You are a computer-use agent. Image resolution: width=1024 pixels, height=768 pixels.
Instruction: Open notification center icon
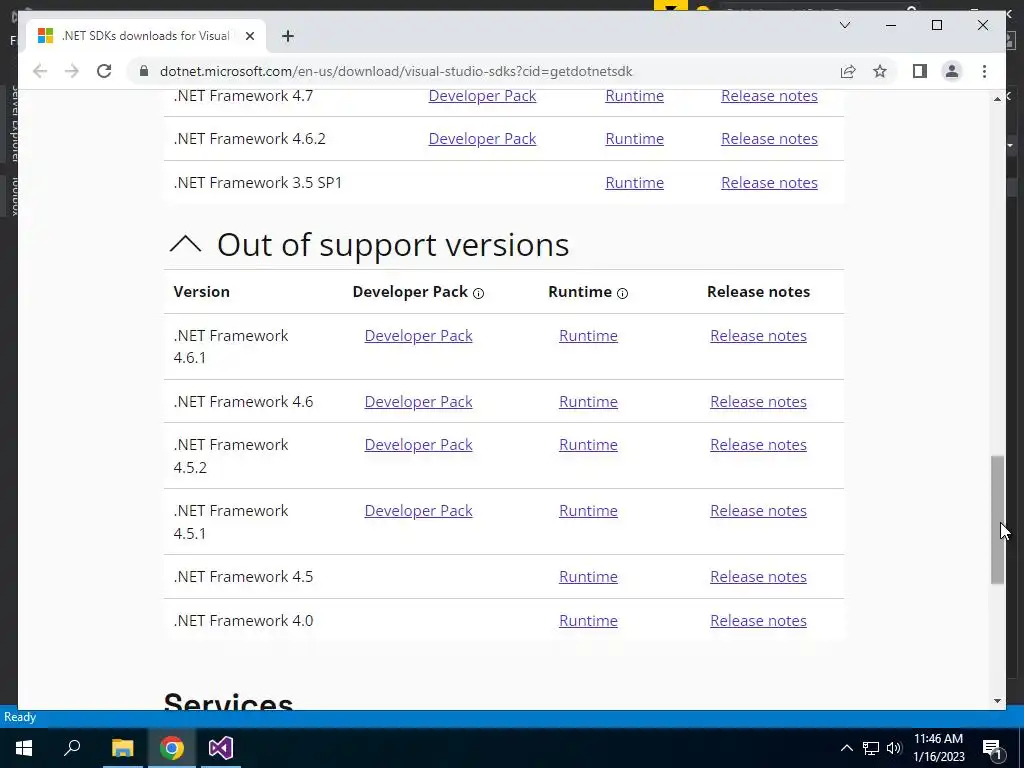[x=992, y=748]
